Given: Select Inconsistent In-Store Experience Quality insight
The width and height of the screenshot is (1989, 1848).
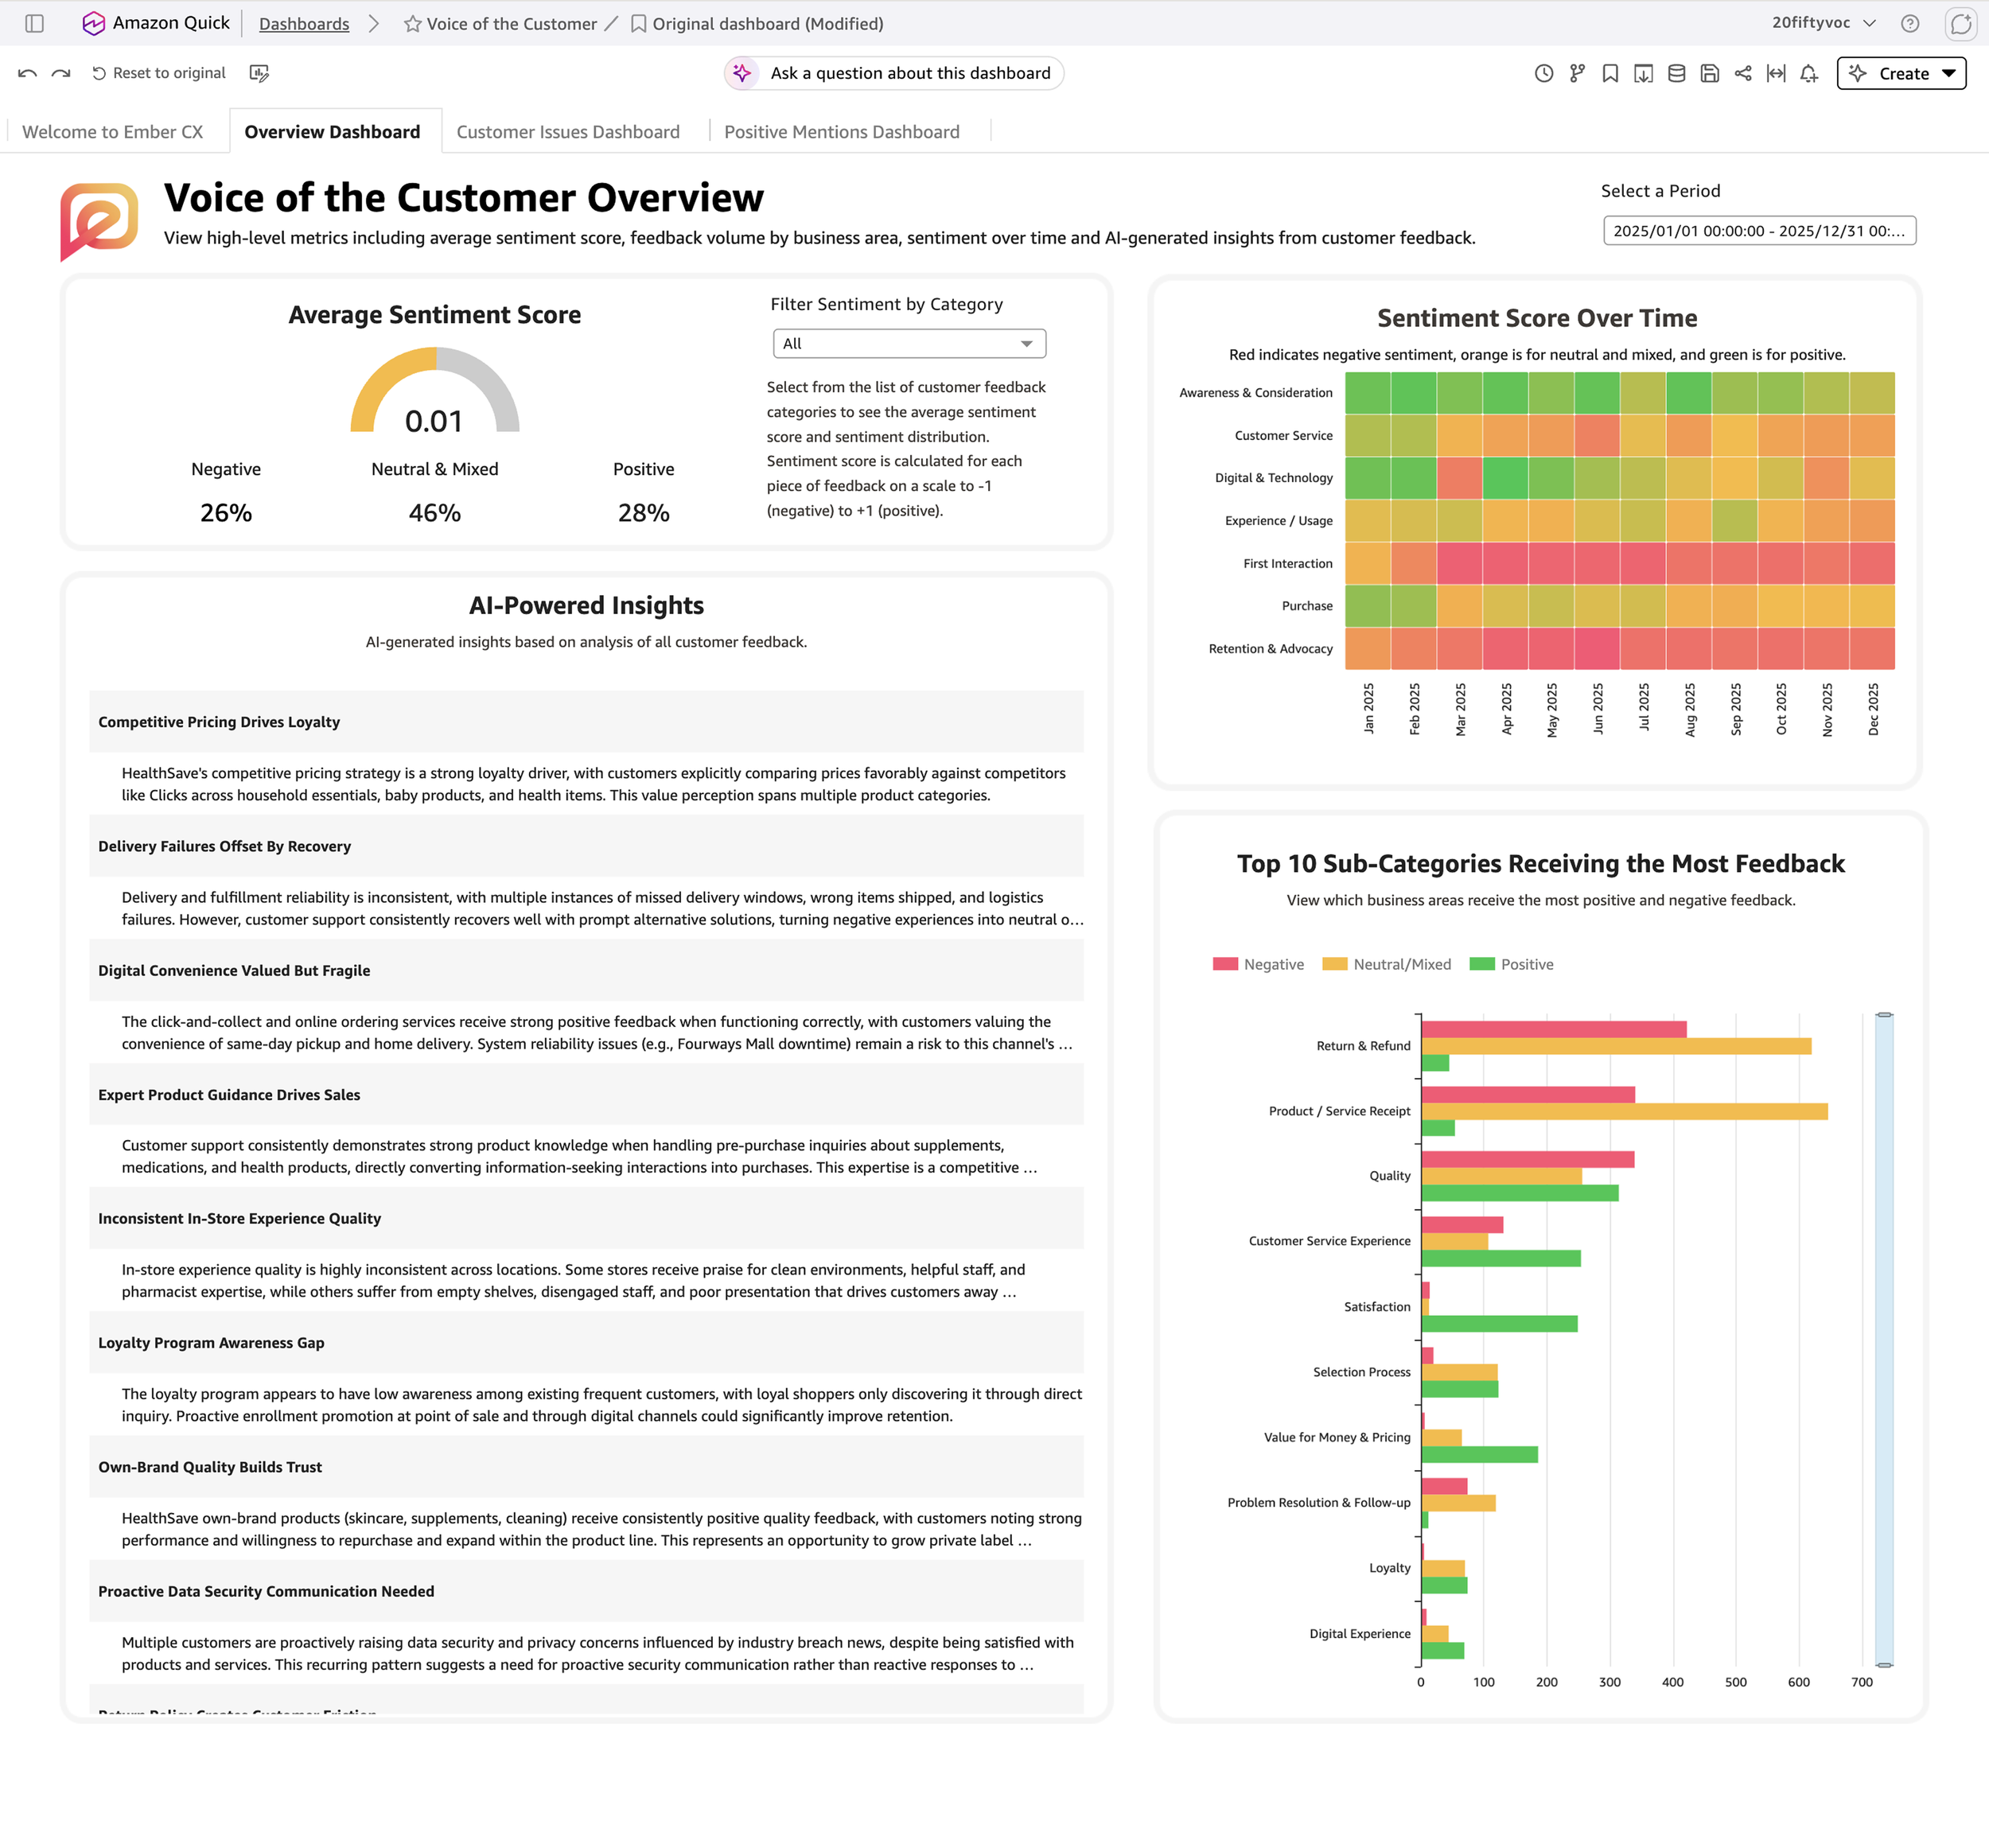Looking at the screenshot, I should (586, 1219).
